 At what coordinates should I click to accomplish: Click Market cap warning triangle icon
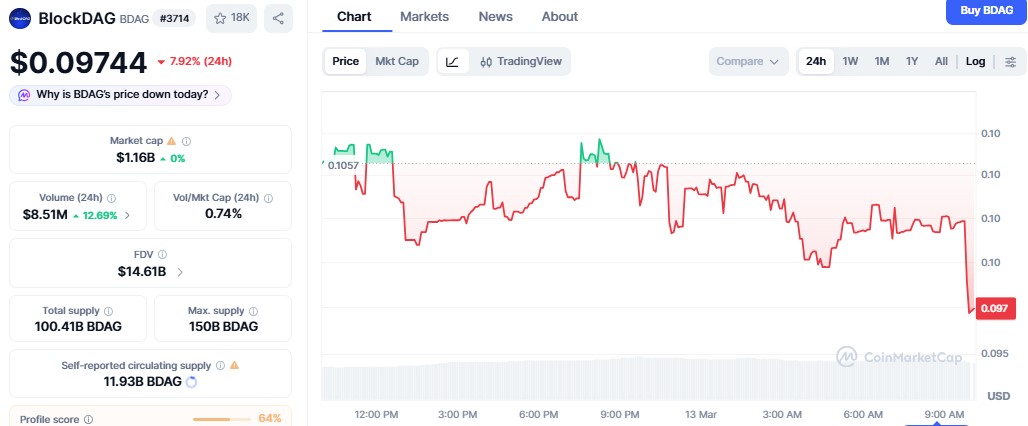coord(172,141)
